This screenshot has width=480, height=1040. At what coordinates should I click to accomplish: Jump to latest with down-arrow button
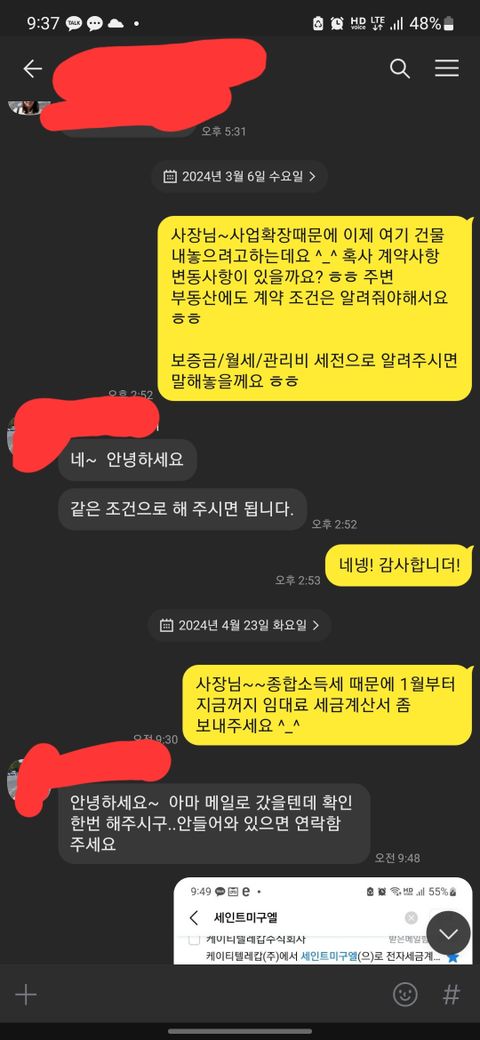coord(449,933)
